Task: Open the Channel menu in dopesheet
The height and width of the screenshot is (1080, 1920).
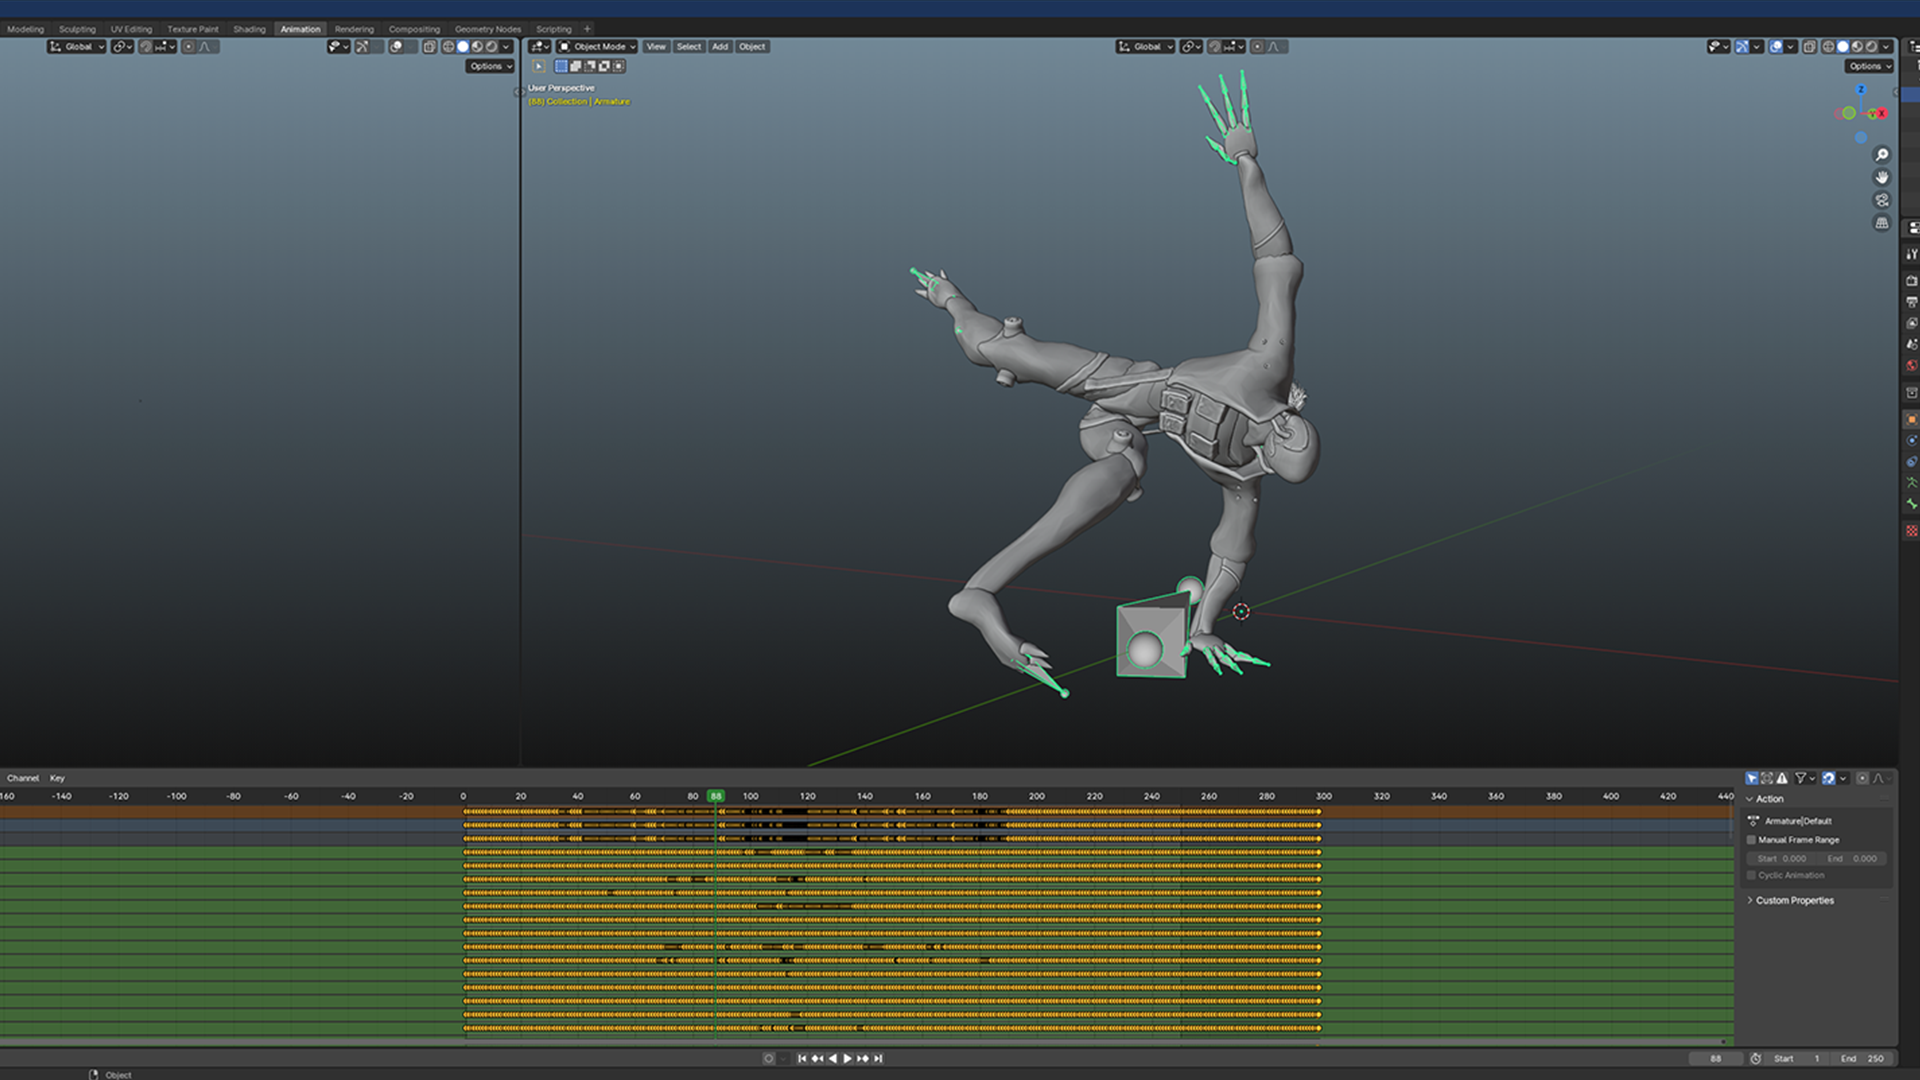Action: [x=23, y=778]
